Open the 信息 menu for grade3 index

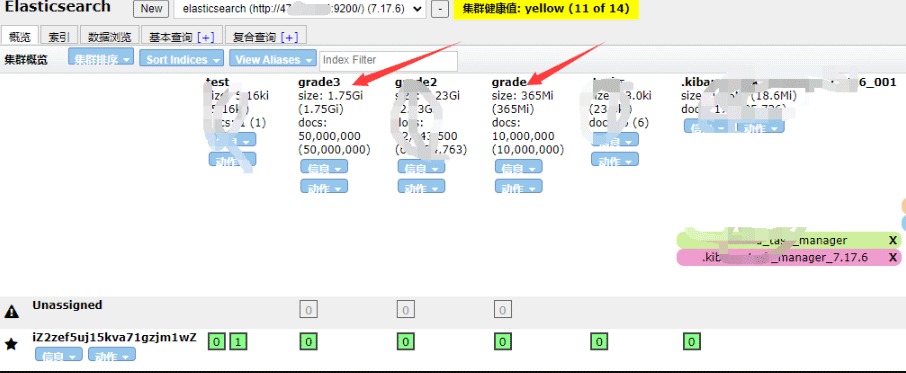pos(324,167)
